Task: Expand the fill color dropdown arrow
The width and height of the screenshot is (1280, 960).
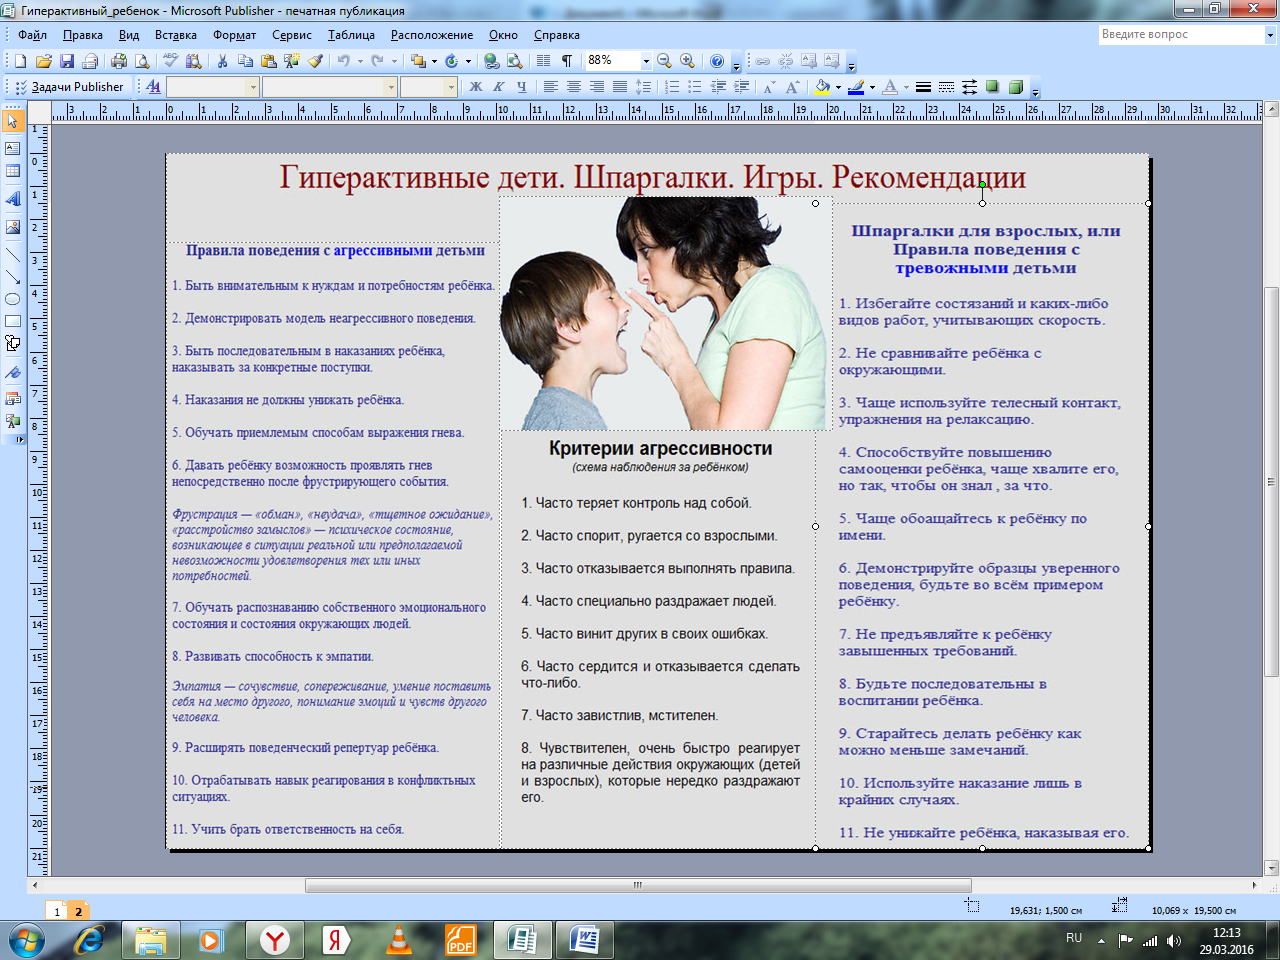Action: tap(838, 87)
